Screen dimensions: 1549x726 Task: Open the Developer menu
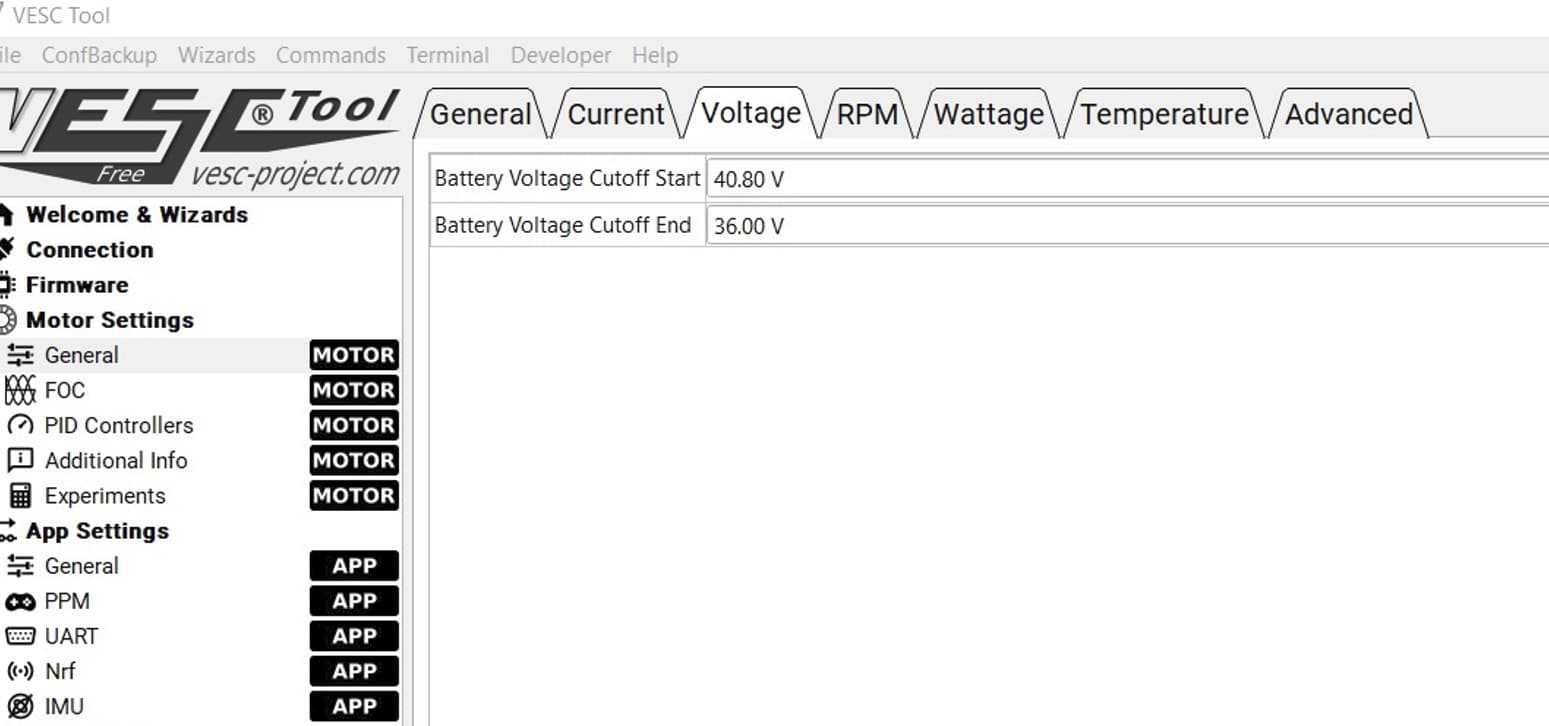point(561,55)
